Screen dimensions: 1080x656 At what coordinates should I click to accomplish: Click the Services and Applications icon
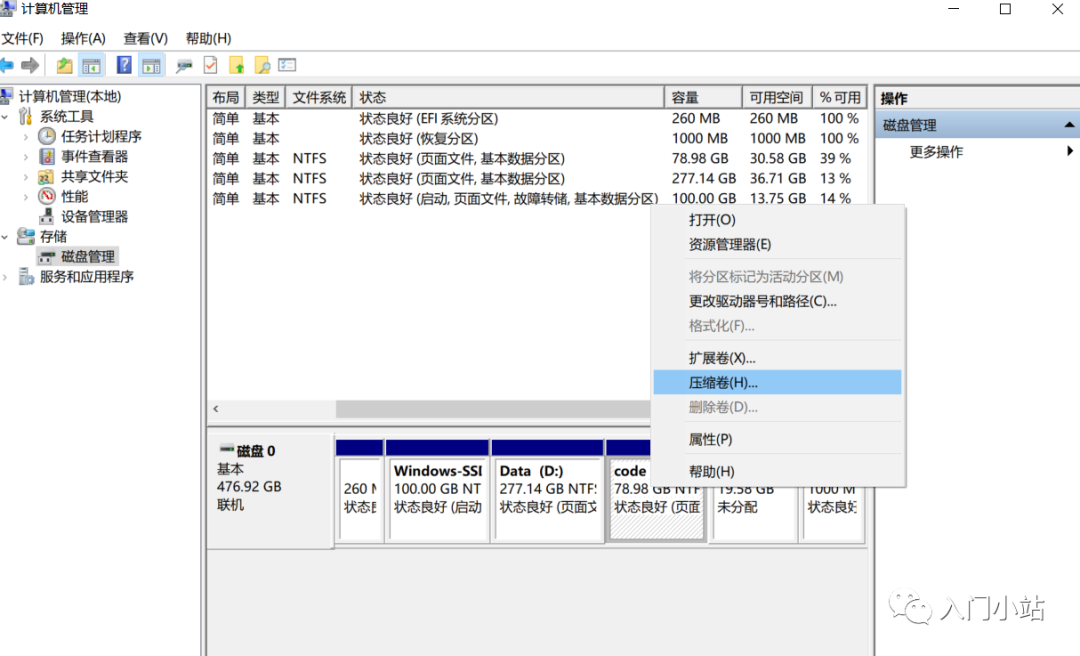click(26, 276)
